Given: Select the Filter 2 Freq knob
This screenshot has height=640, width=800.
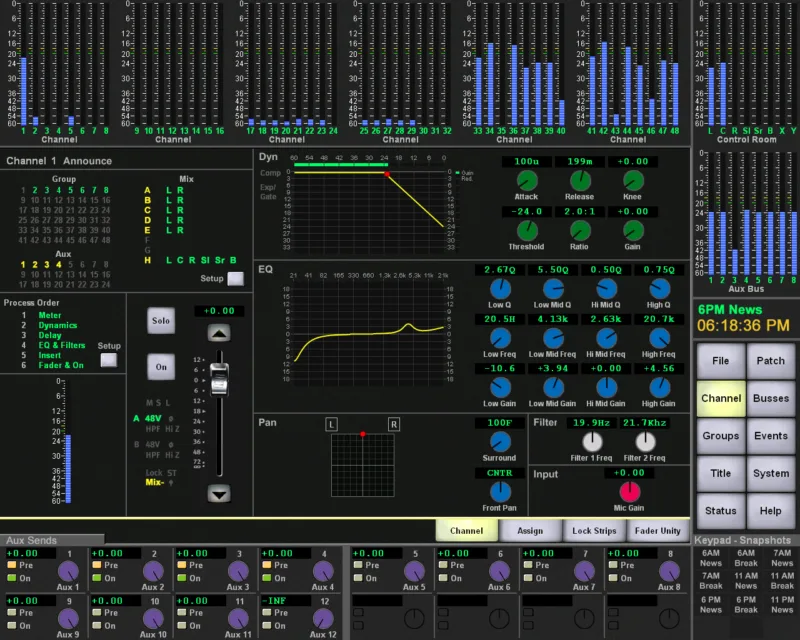Looking at the screenshot, I should click(645, 442).
